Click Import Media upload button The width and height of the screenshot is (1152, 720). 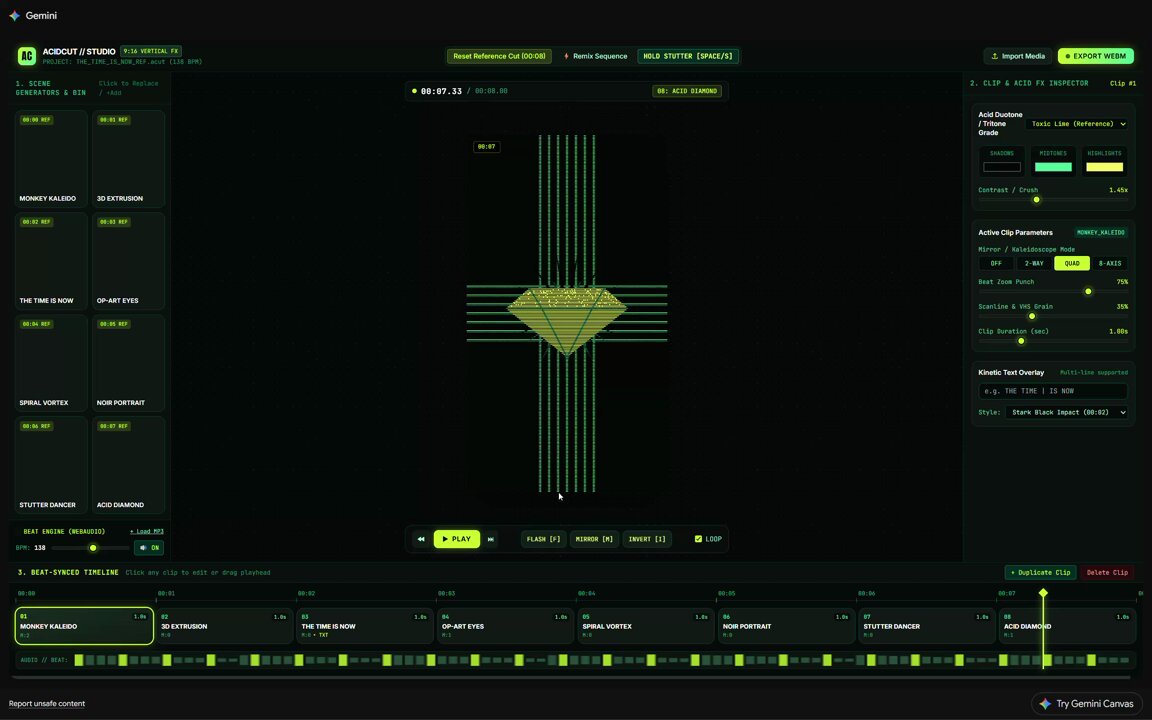[x=1018, y=56]
